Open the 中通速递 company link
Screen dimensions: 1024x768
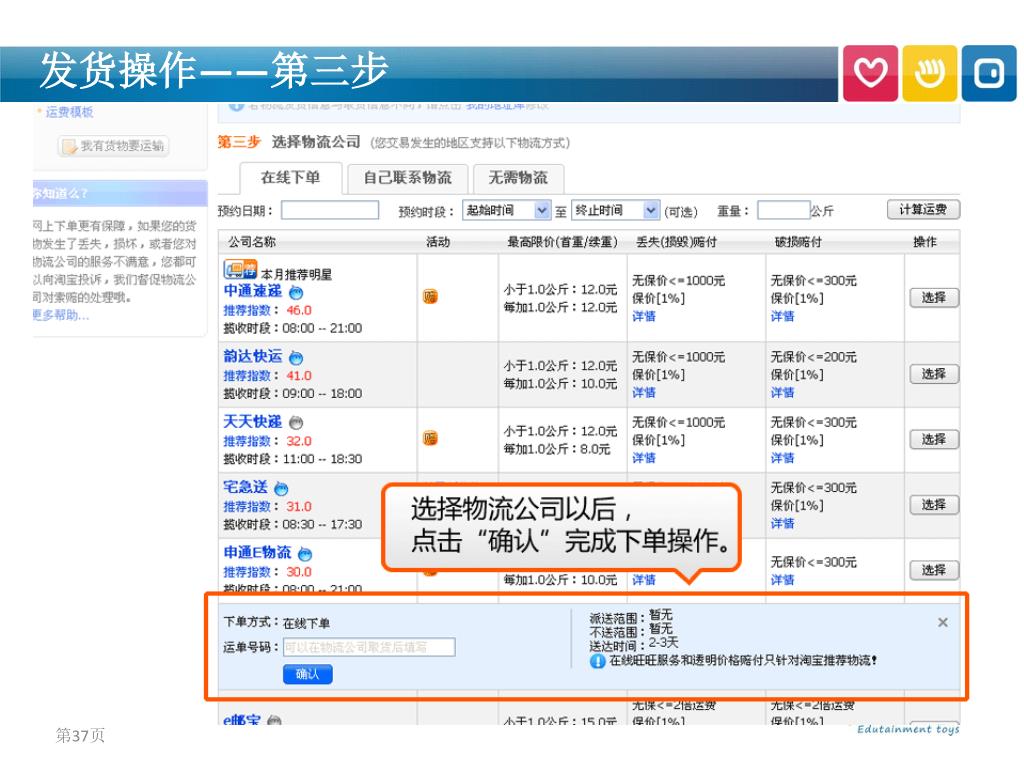click(x=253, y=291)
